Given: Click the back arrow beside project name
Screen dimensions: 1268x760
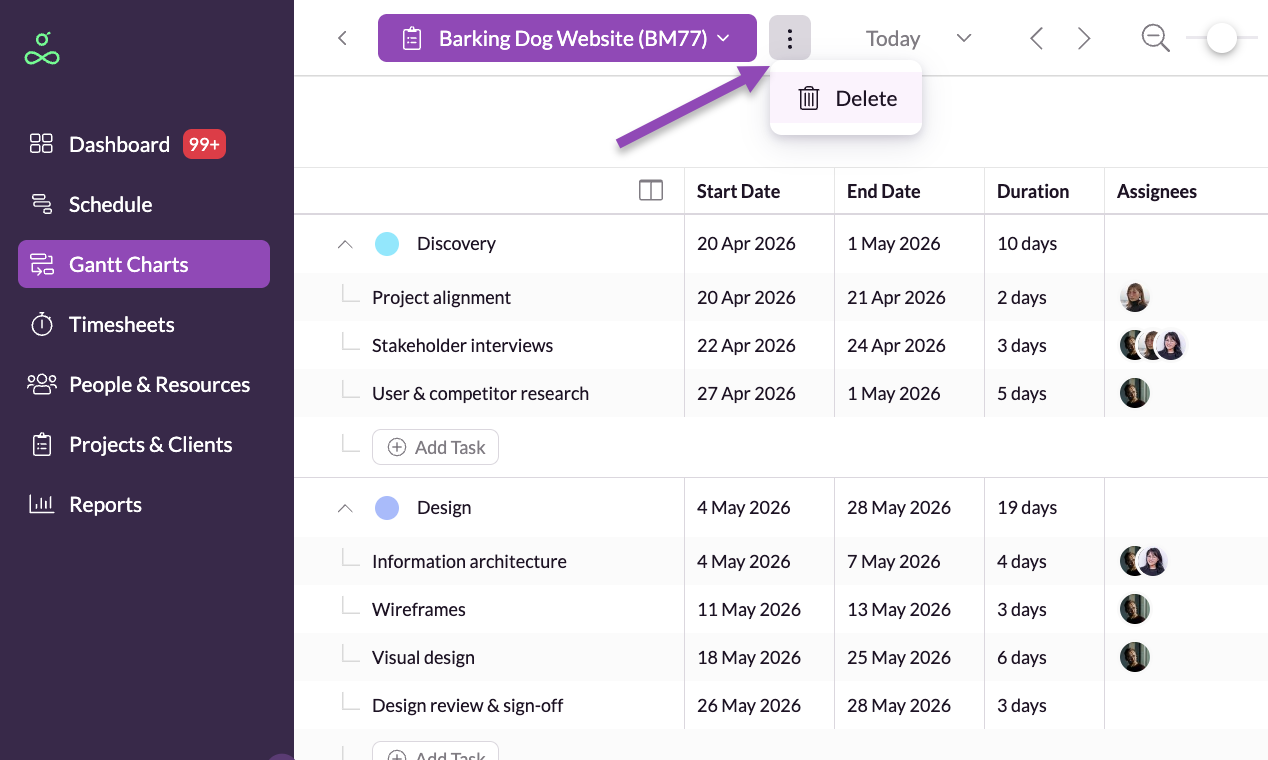Looking at the screenshot, I should 342,39.
